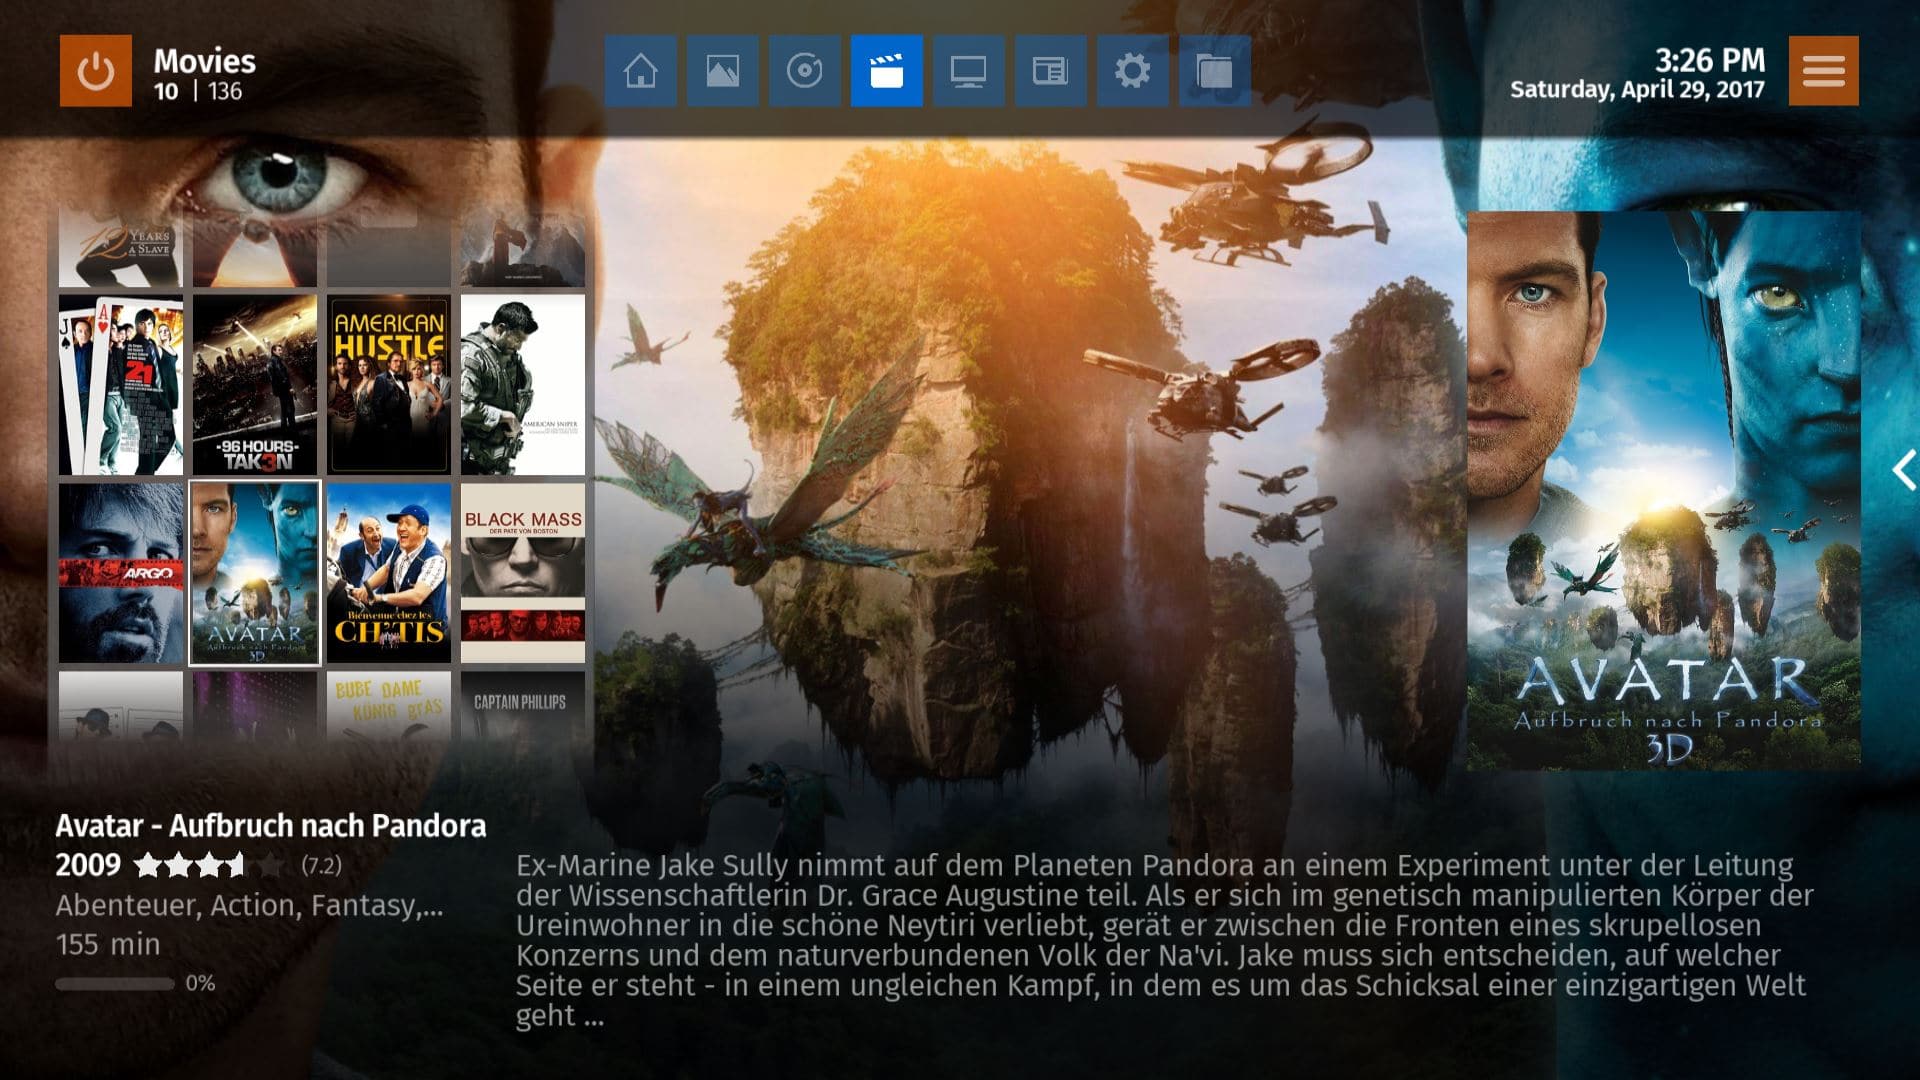
Task: Select the 21 movie poster
Action: click(121, 384)
